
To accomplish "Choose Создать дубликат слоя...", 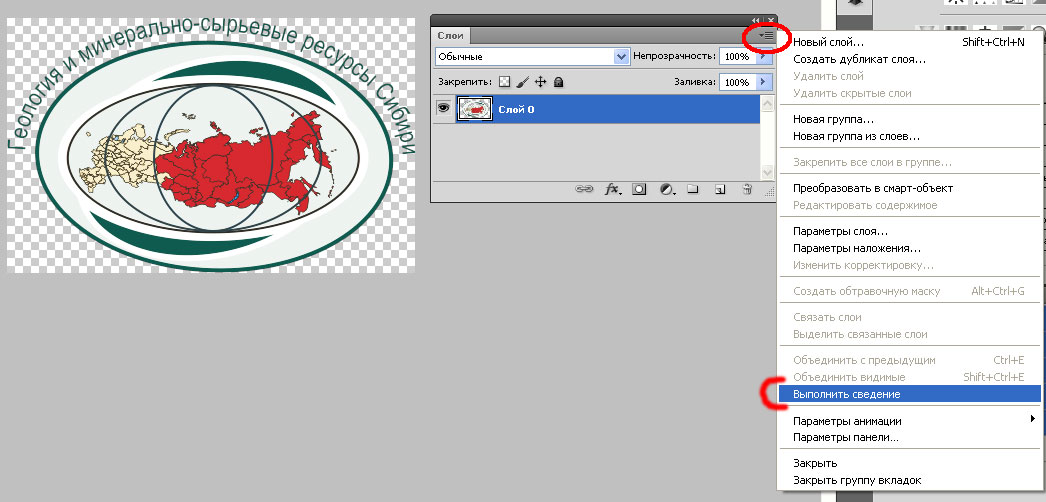I will (x=909, y=59).
